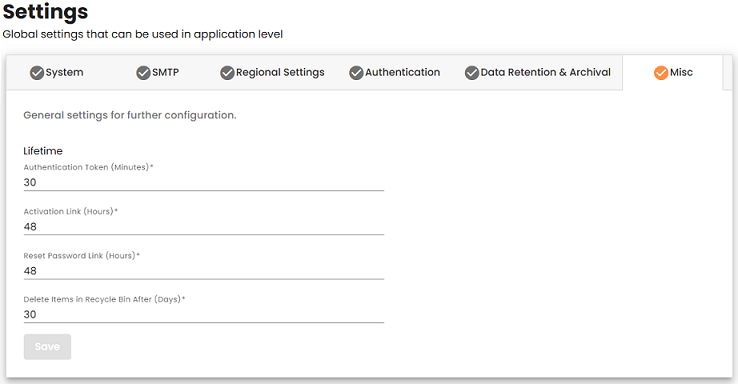738x384 pixels.
Task: Click the Lifetime section heading
Action: click(x=43, y=151)
